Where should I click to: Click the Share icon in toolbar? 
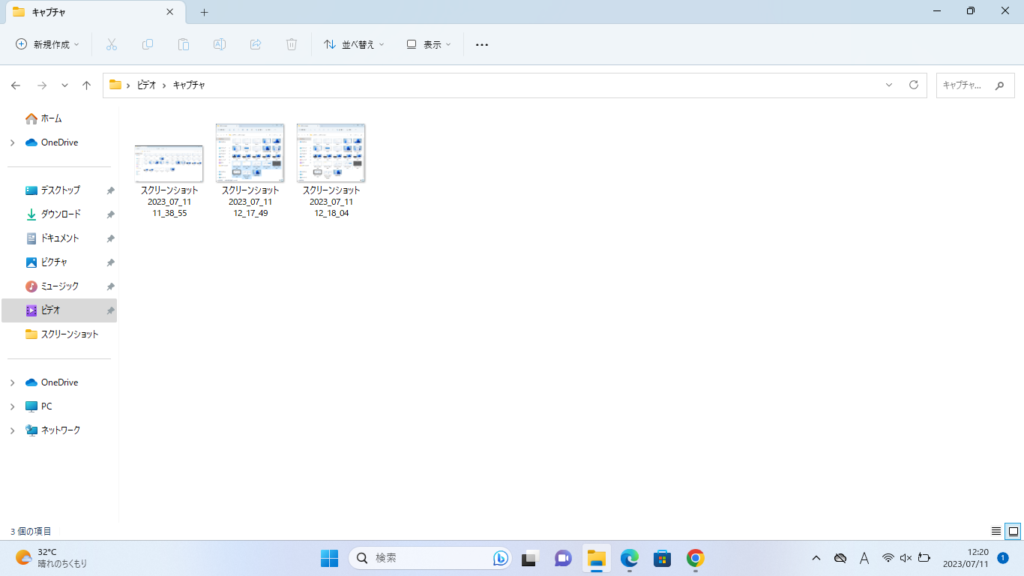coord(255,44)
